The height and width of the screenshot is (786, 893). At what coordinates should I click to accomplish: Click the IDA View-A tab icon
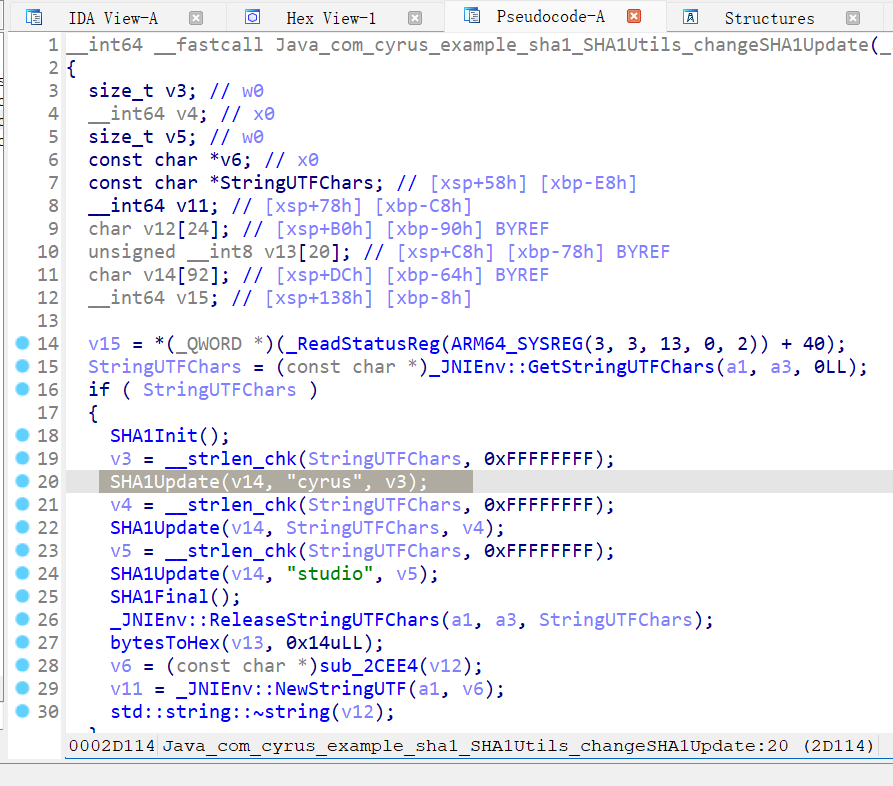tap(34, 18)
